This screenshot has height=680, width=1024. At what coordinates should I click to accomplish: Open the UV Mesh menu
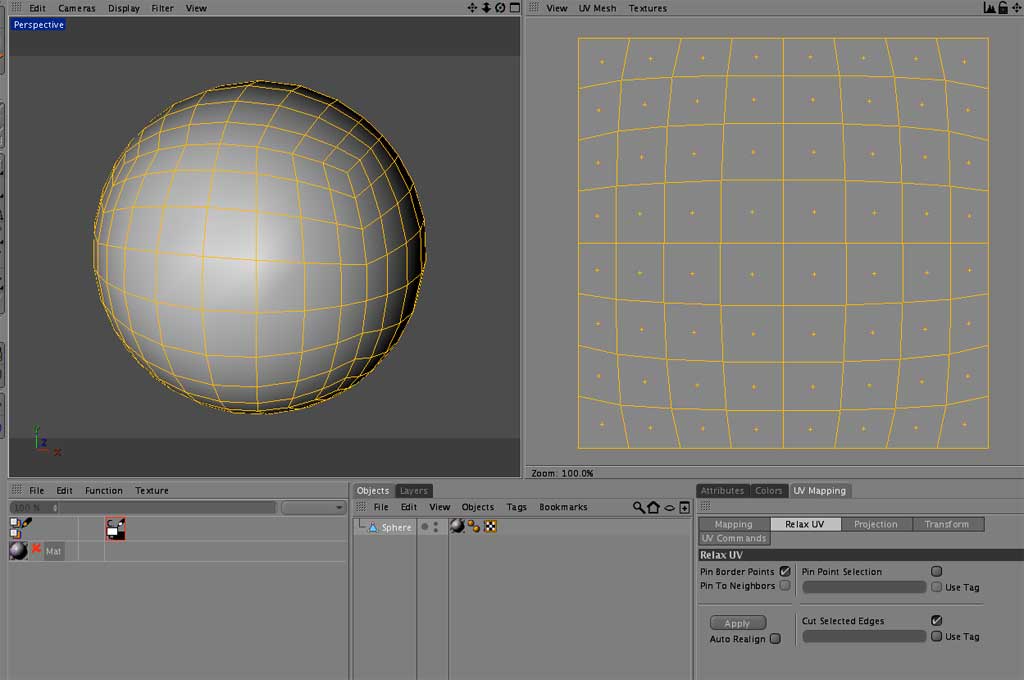596,8
